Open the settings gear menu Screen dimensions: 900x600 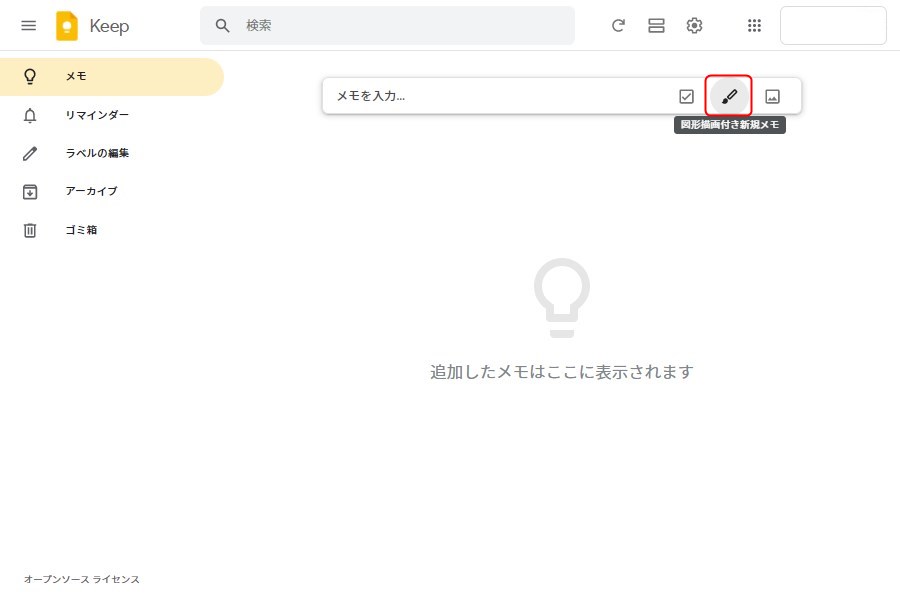(694, 26)
